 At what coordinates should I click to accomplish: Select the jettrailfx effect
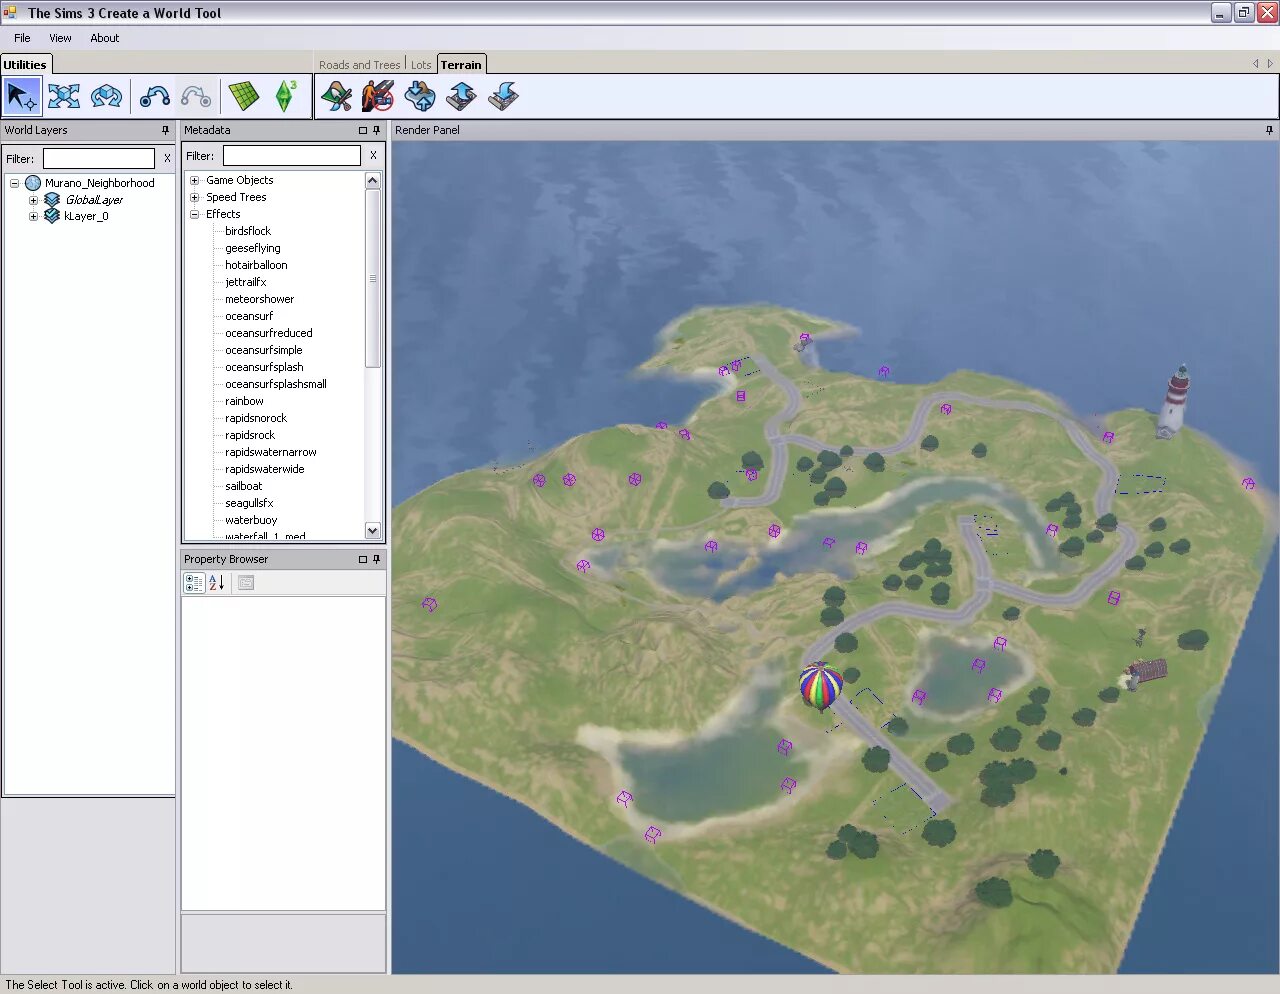click(246, 282)
